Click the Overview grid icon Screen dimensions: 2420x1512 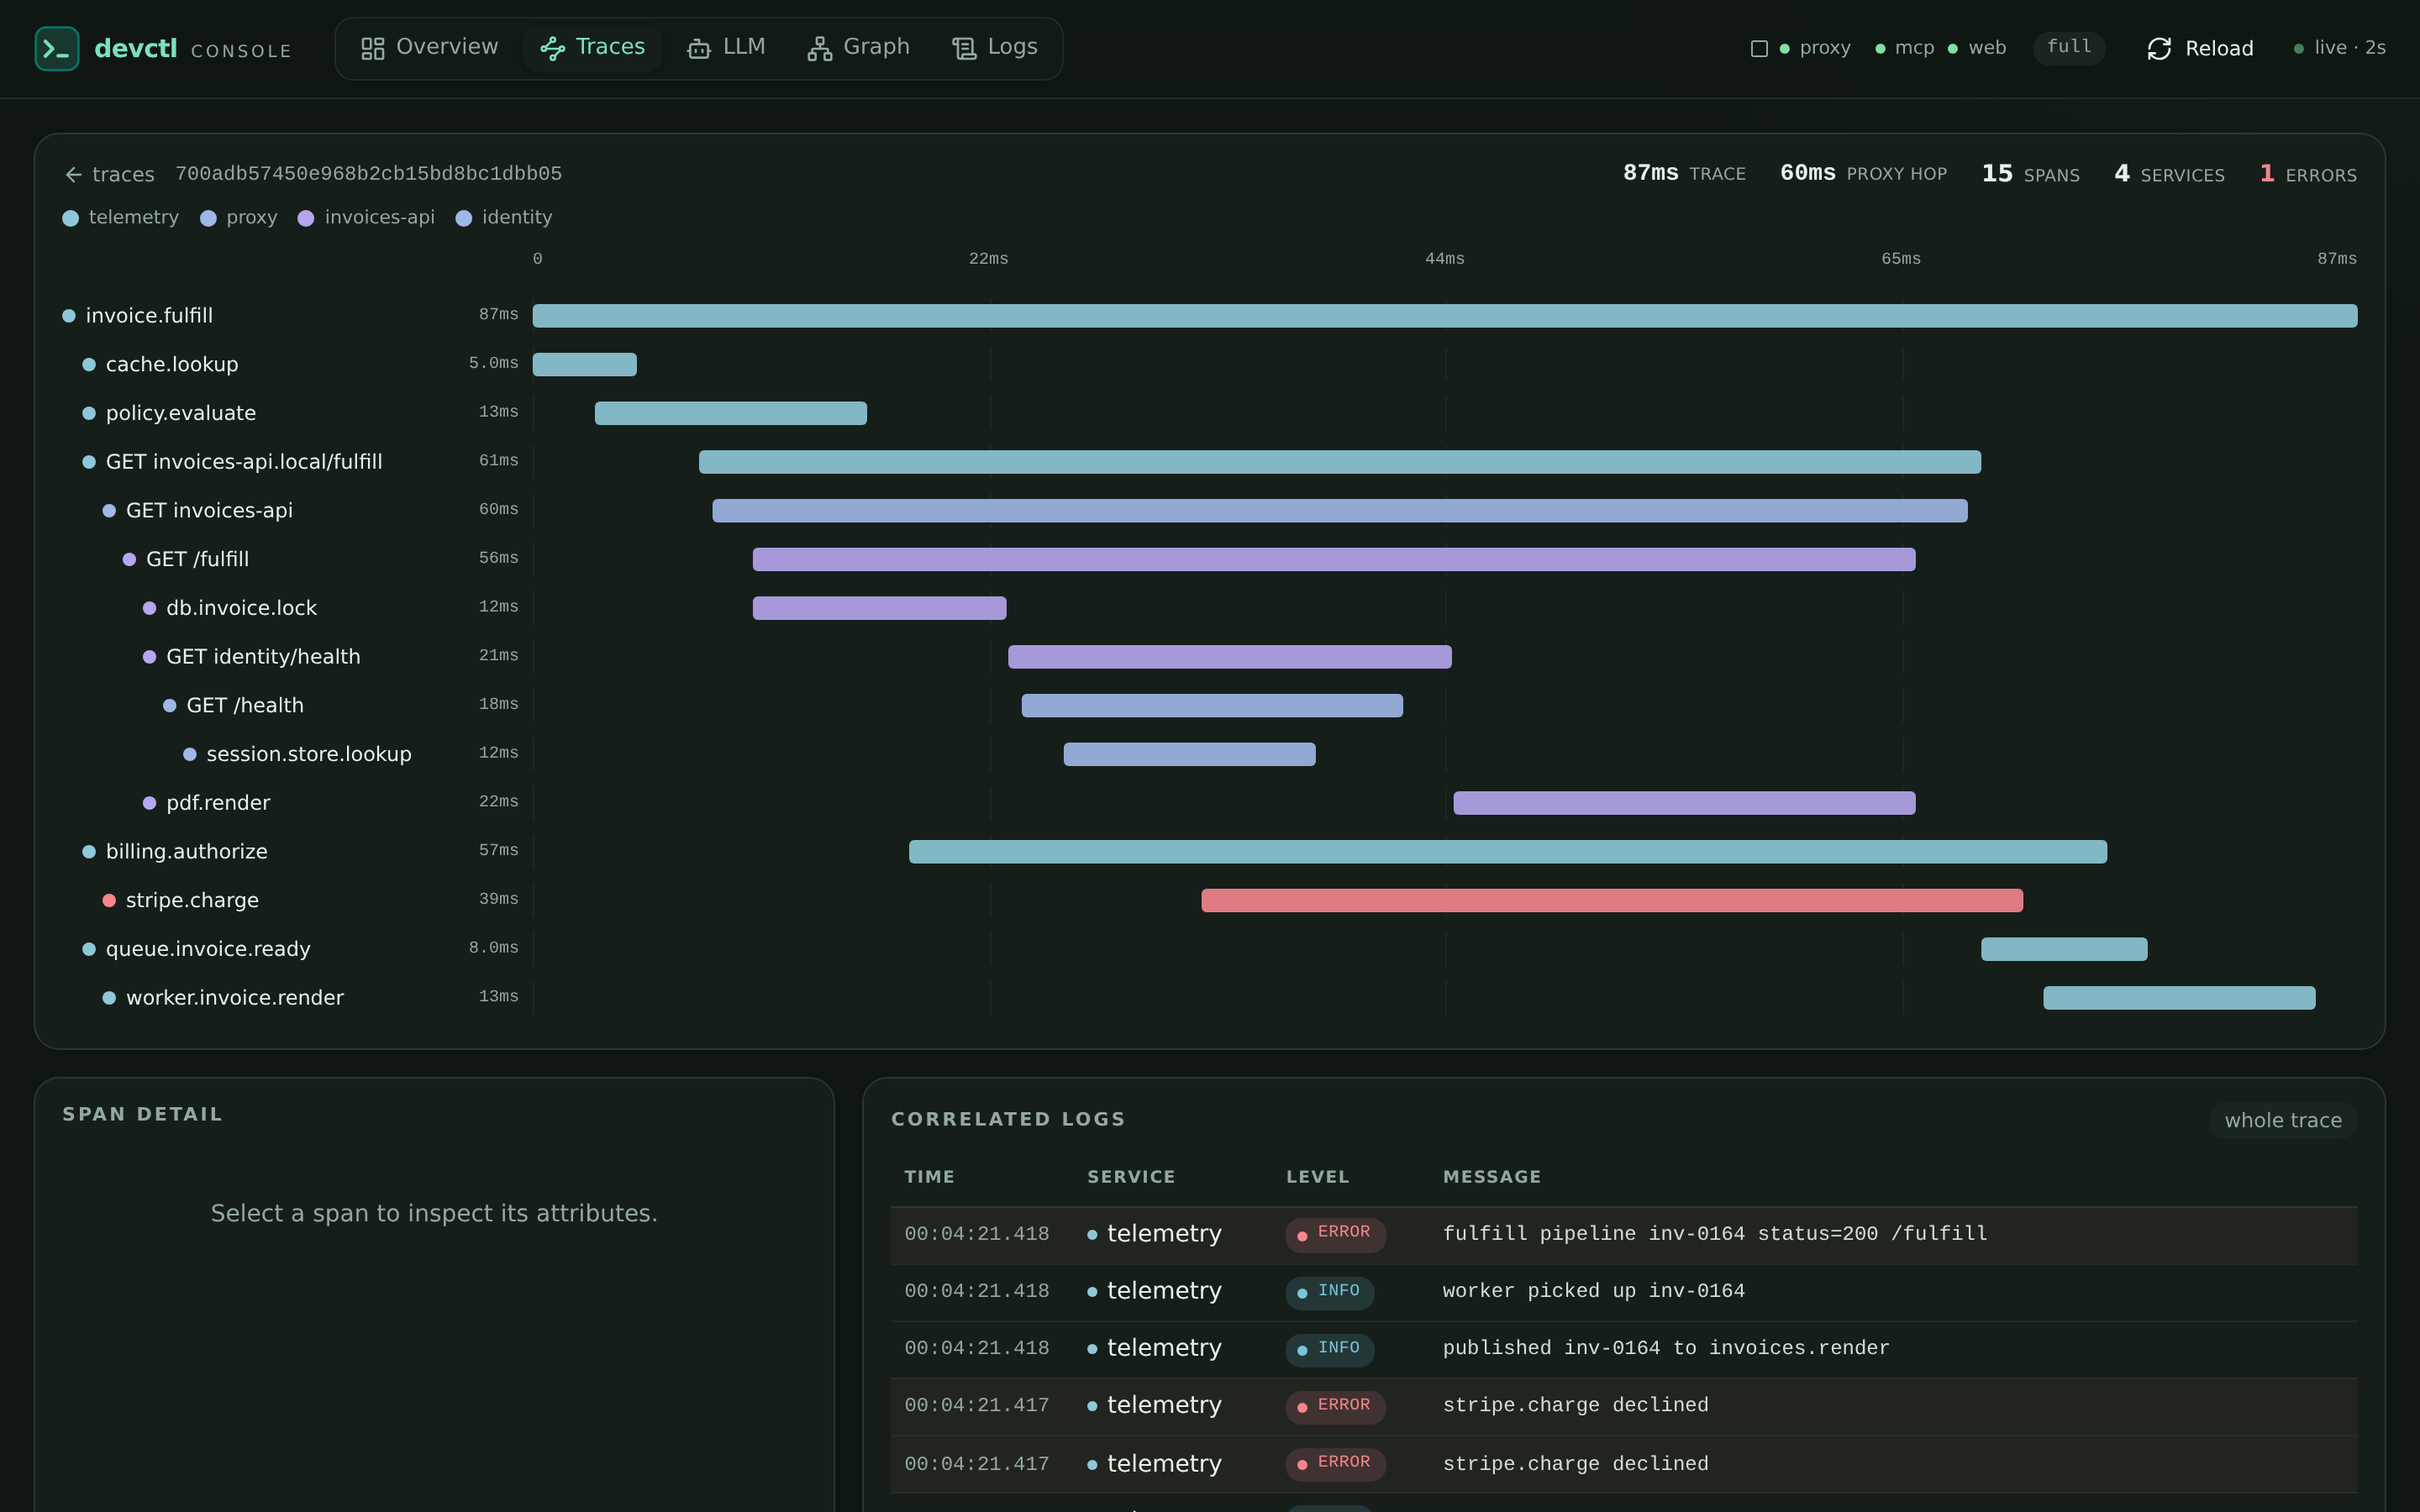click(372, 48)
